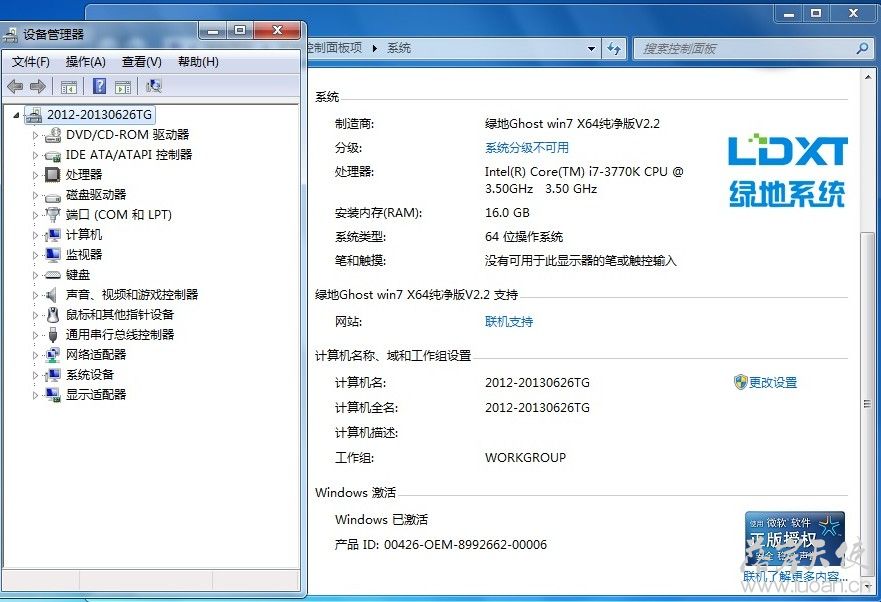
Task: Go back using the Device Manager toolbar arrow
Action: pos(15,87)
